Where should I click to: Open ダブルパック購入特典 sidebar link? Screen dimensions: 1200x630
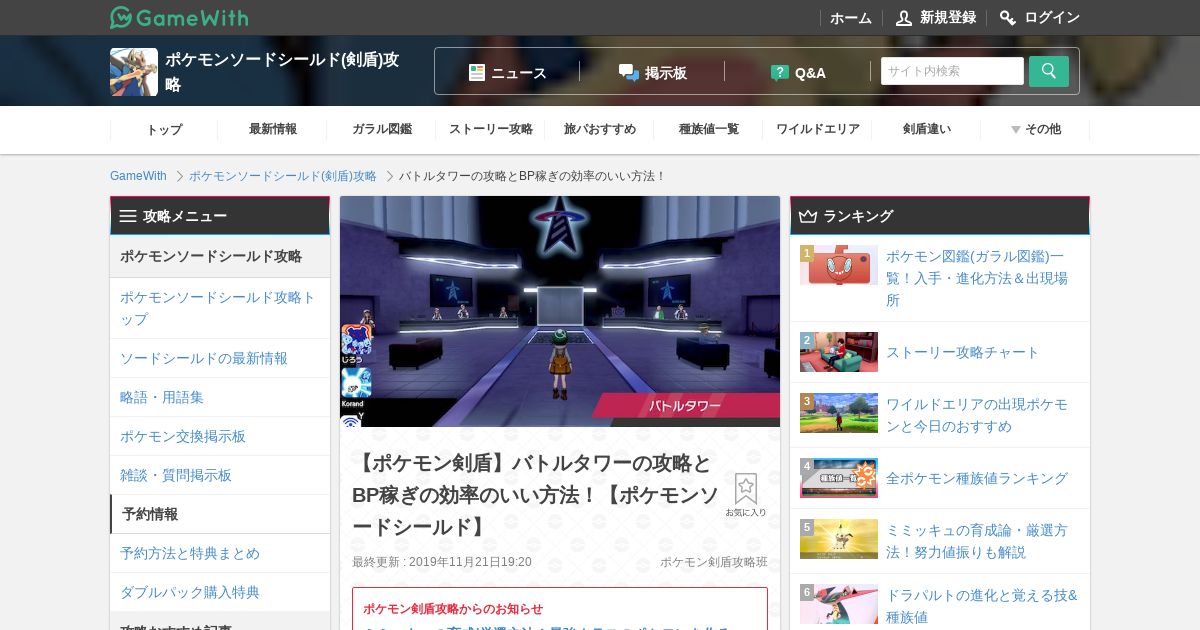pyautogui.click(x=220, y=592)
